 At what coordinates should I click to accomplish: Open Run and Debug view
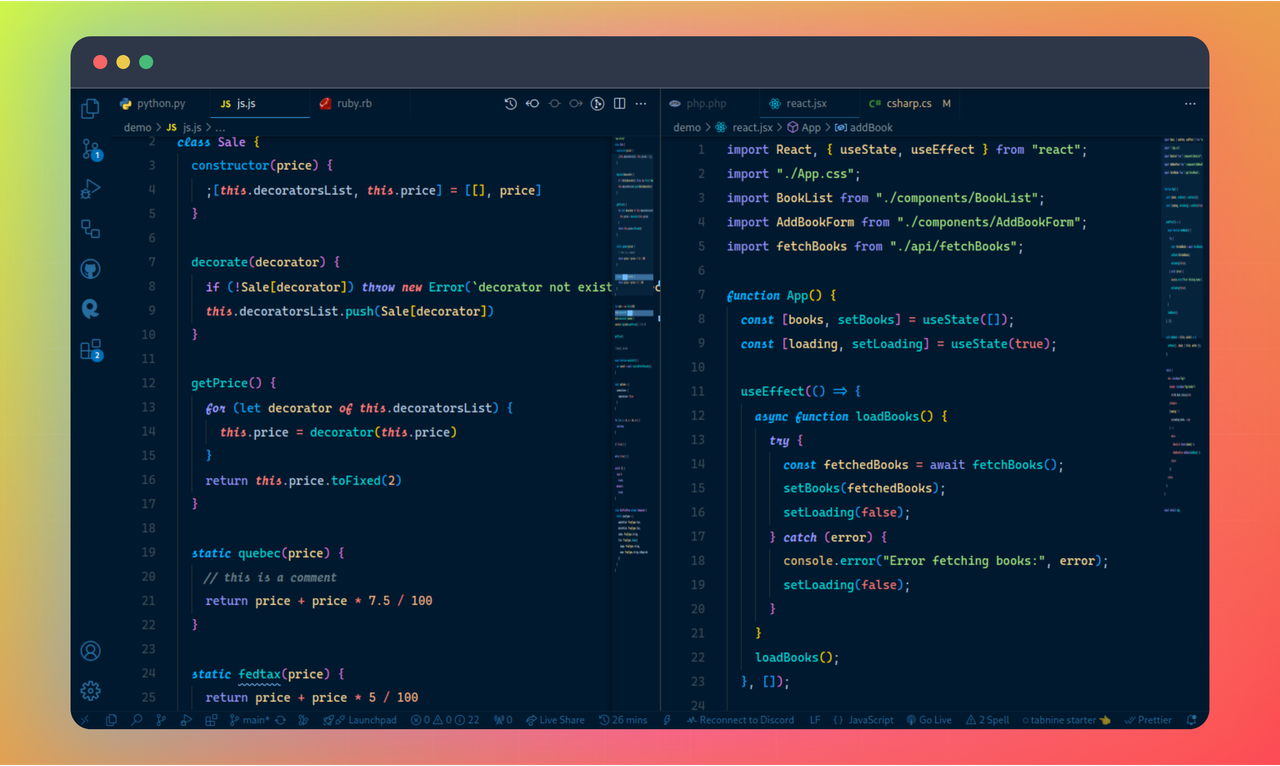(x=90, y=188)
